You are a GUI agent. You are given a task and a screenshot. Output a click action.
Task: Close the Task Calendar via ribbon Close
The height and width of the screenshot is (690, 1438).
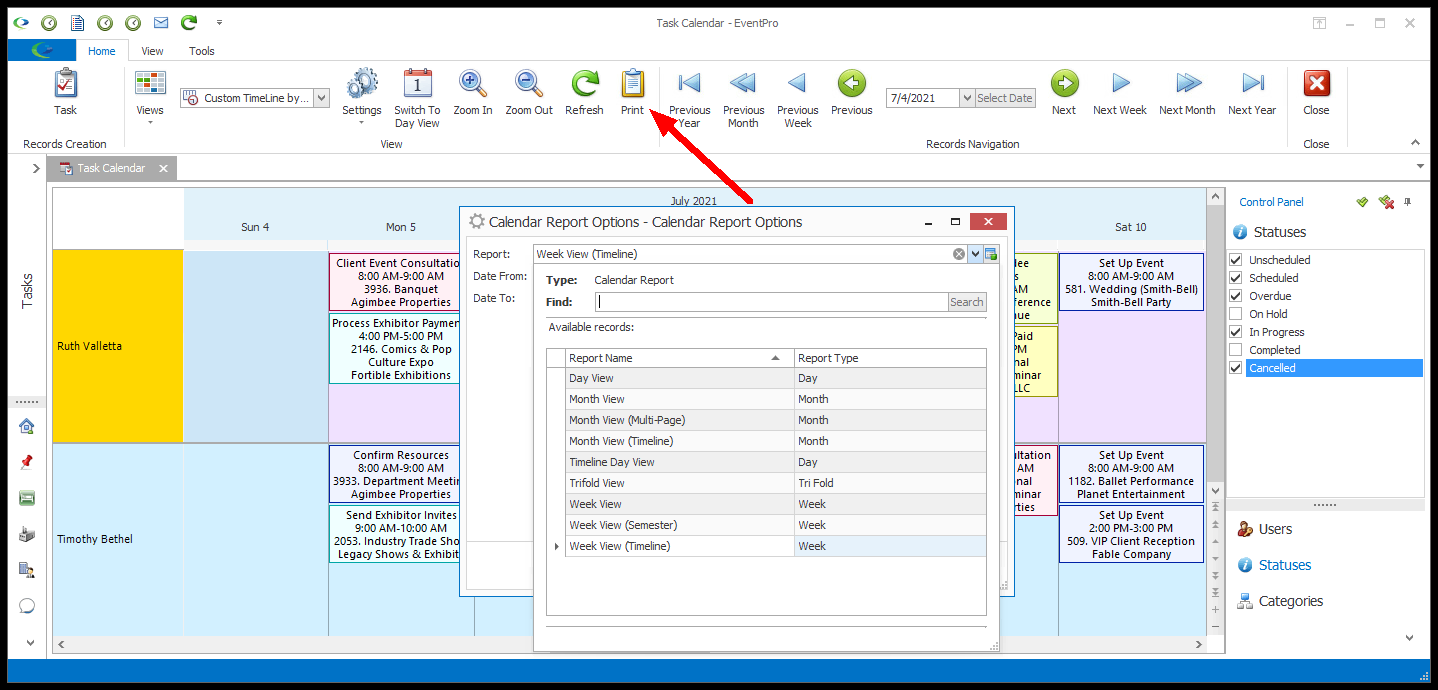(1316, 92)
